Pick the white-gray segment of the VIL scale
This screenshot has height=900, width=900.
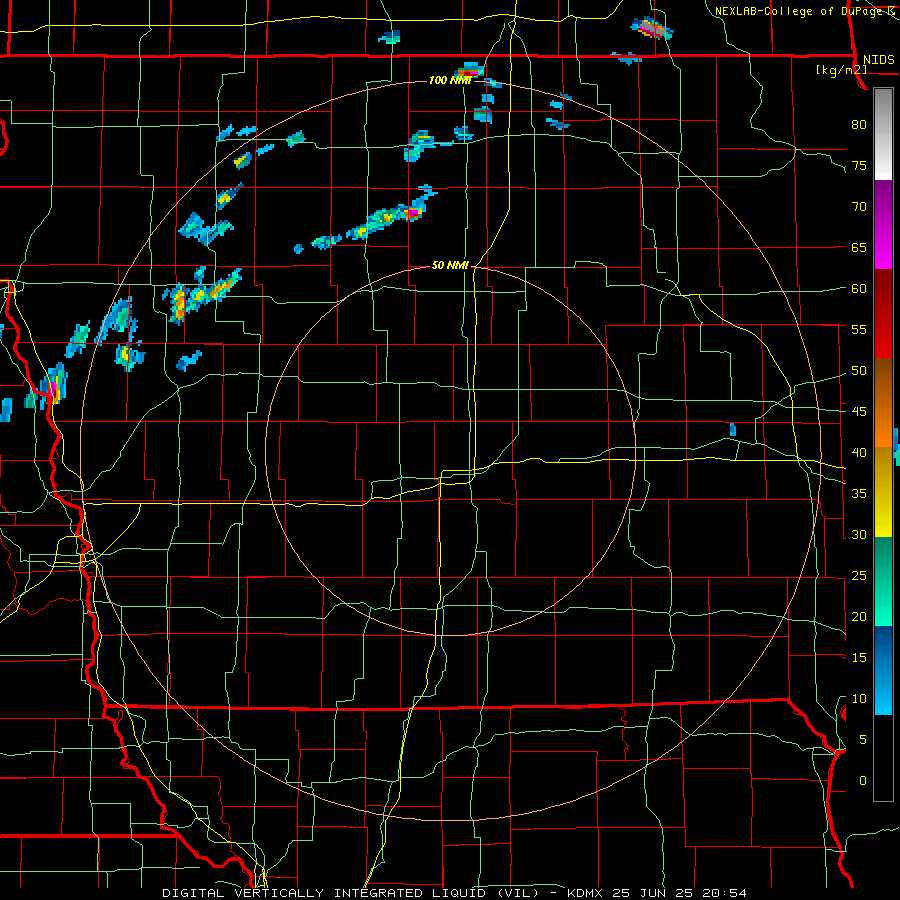click(883, 134)
